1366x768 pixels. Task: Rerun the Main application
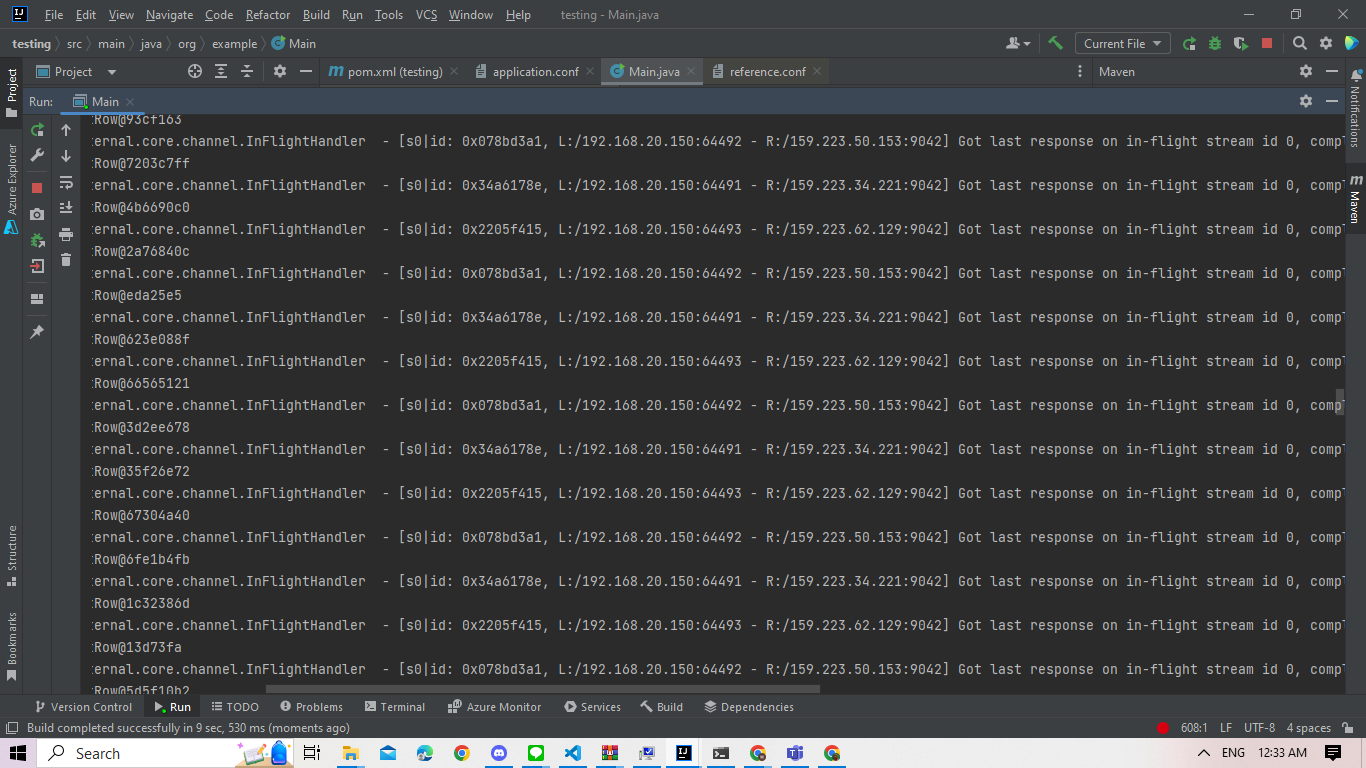point(36,131)
